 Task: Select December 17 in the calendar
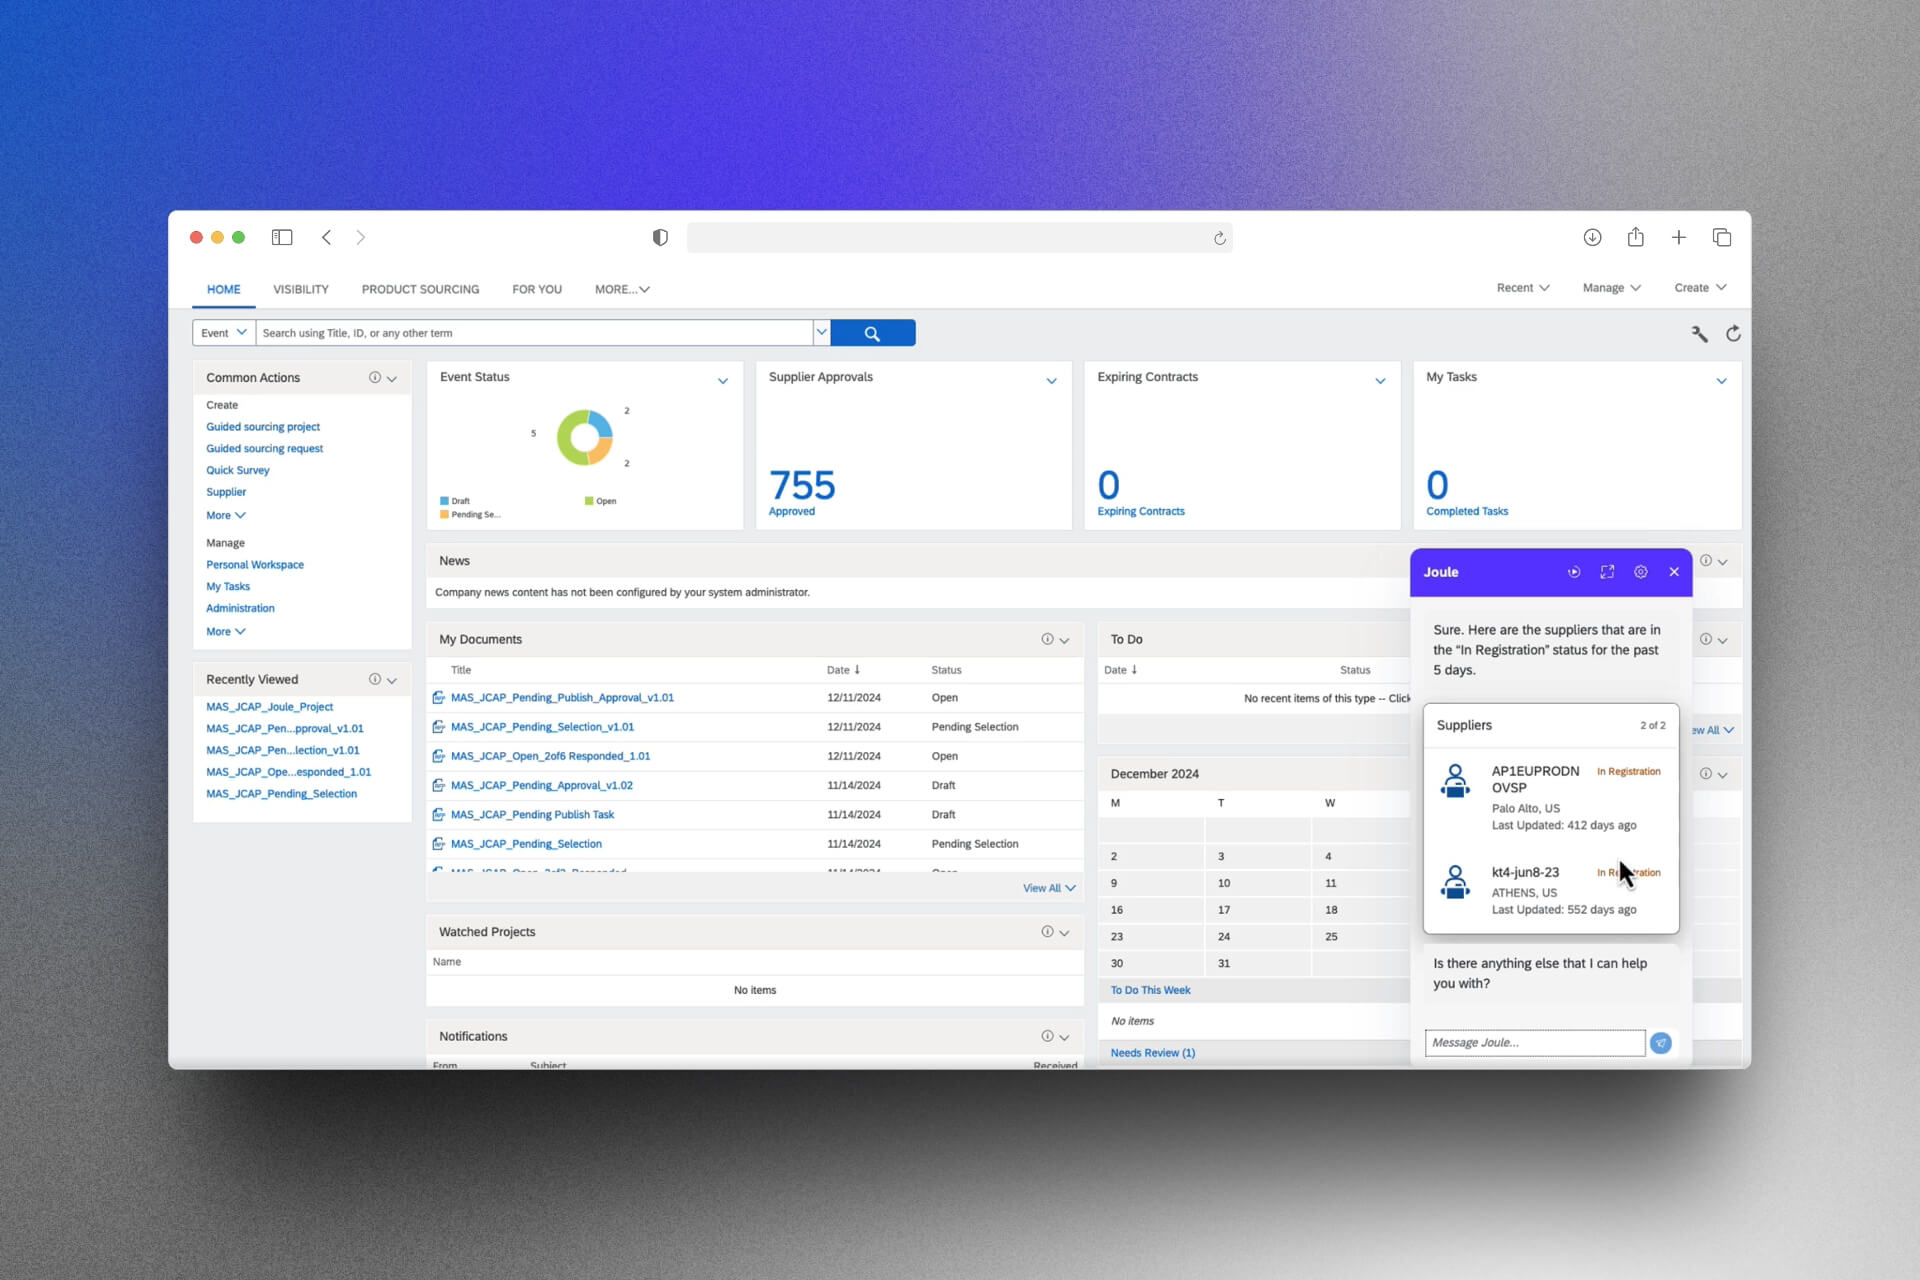(1224, 910)
